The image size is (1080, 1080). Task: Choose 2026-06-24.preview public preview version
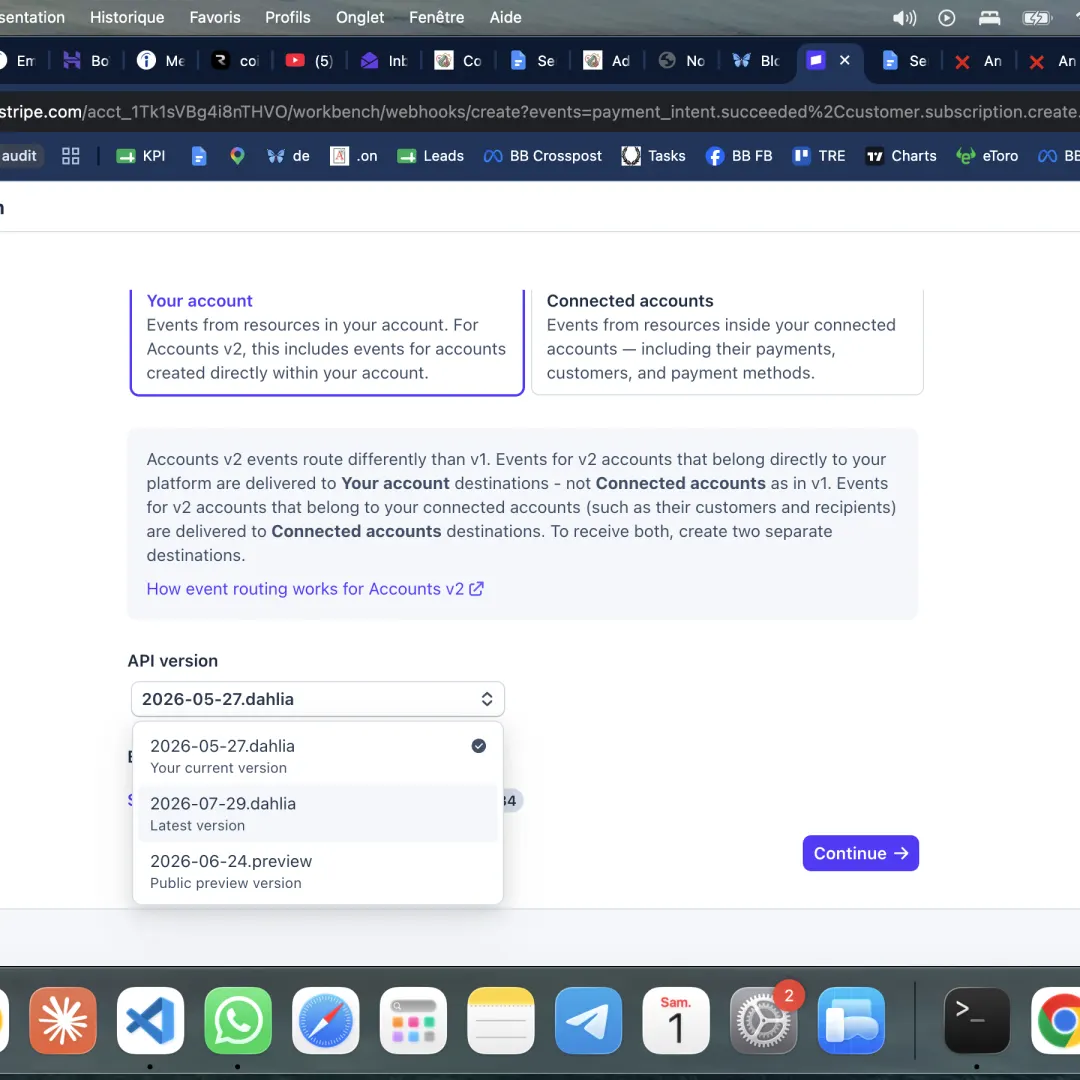click(318, 871)
